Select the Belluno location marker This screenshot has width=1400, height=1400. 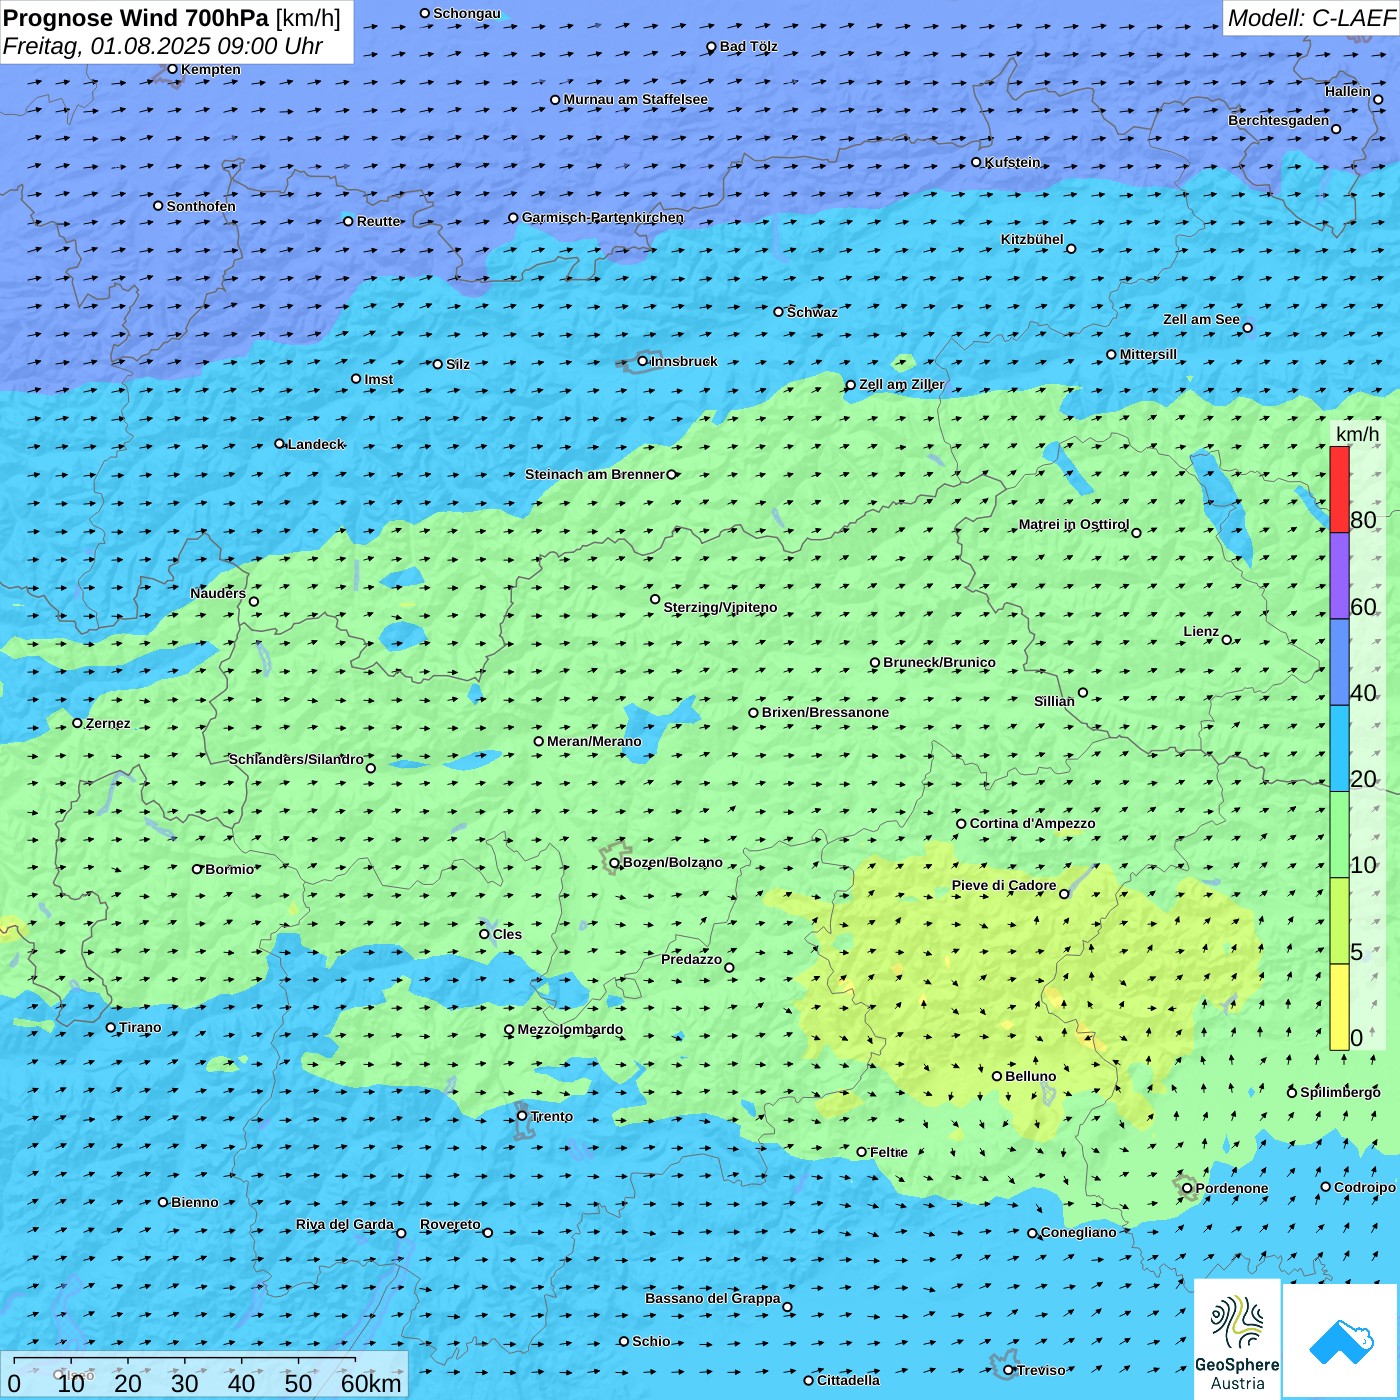click(x=997, y=1076)
